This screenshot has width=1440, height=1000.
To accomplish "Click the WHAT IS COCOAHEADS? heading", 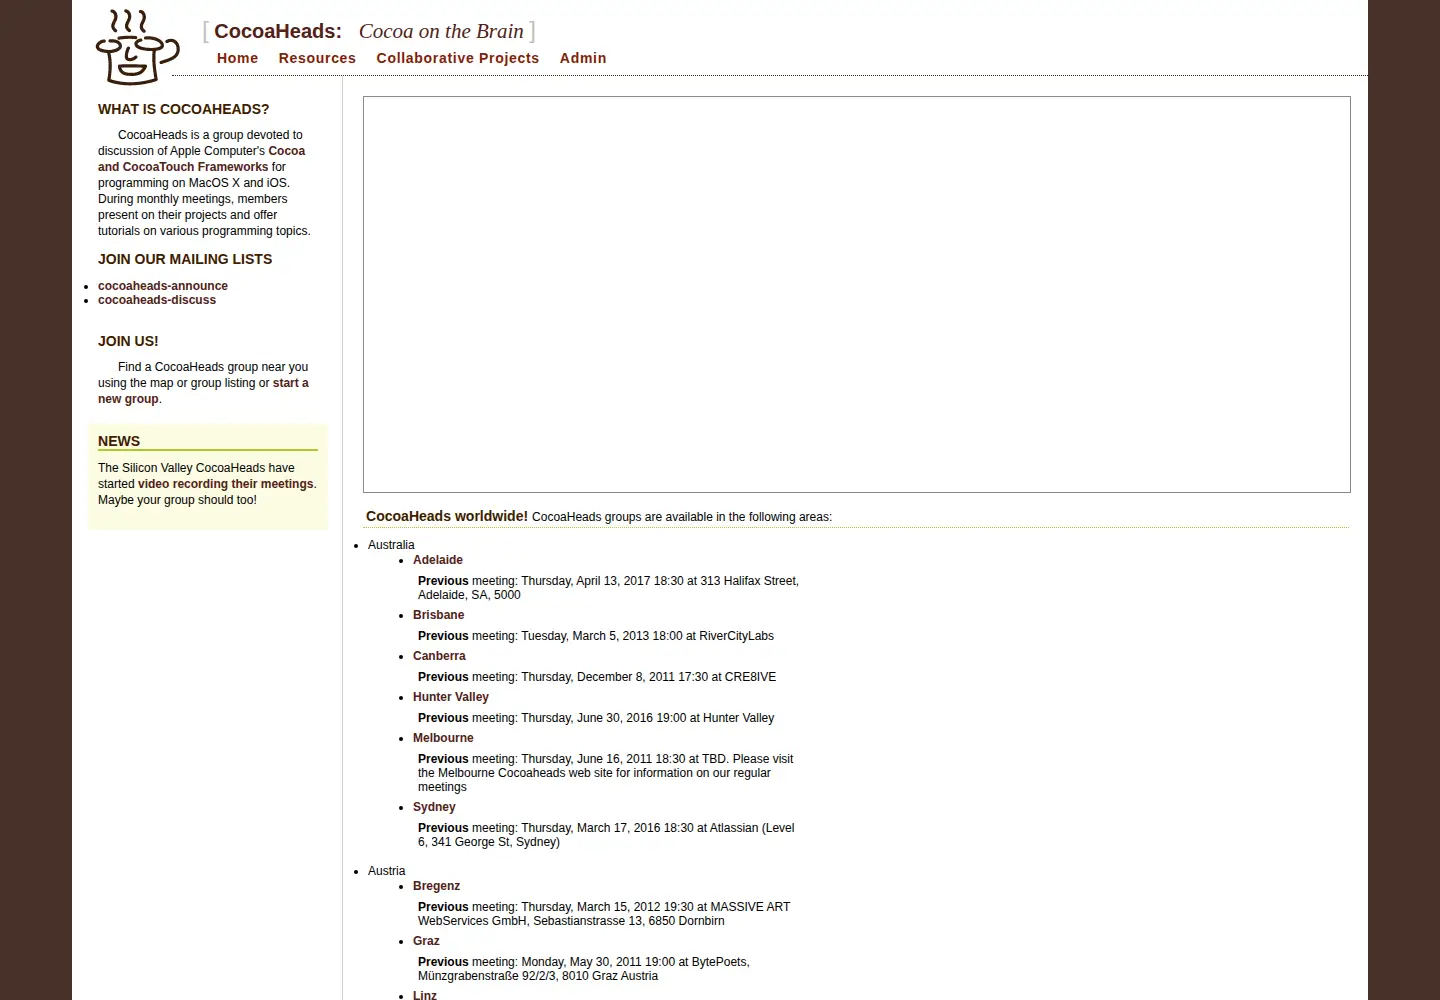I will pyautogui.click(x=183, y=109).
